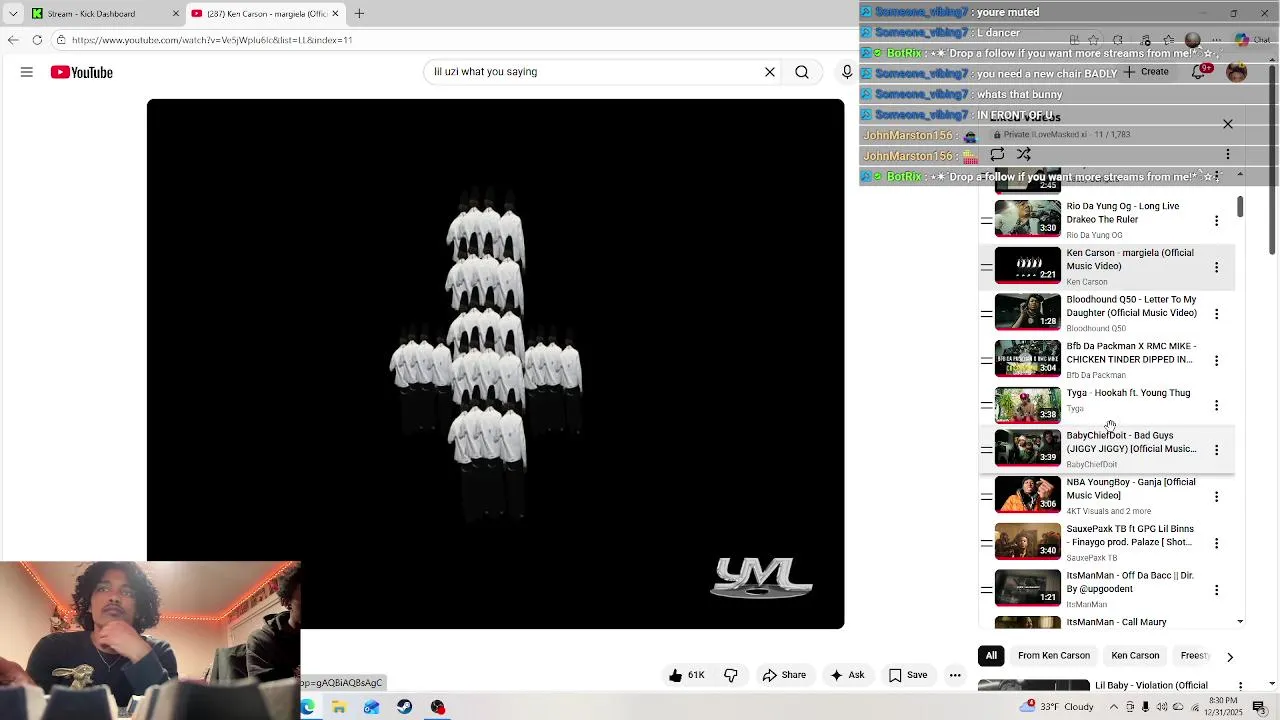Viewport: 1280px width, 720px height.
Task: Click the playlist panel scrollbar thumb
Action: [1240, 206]
